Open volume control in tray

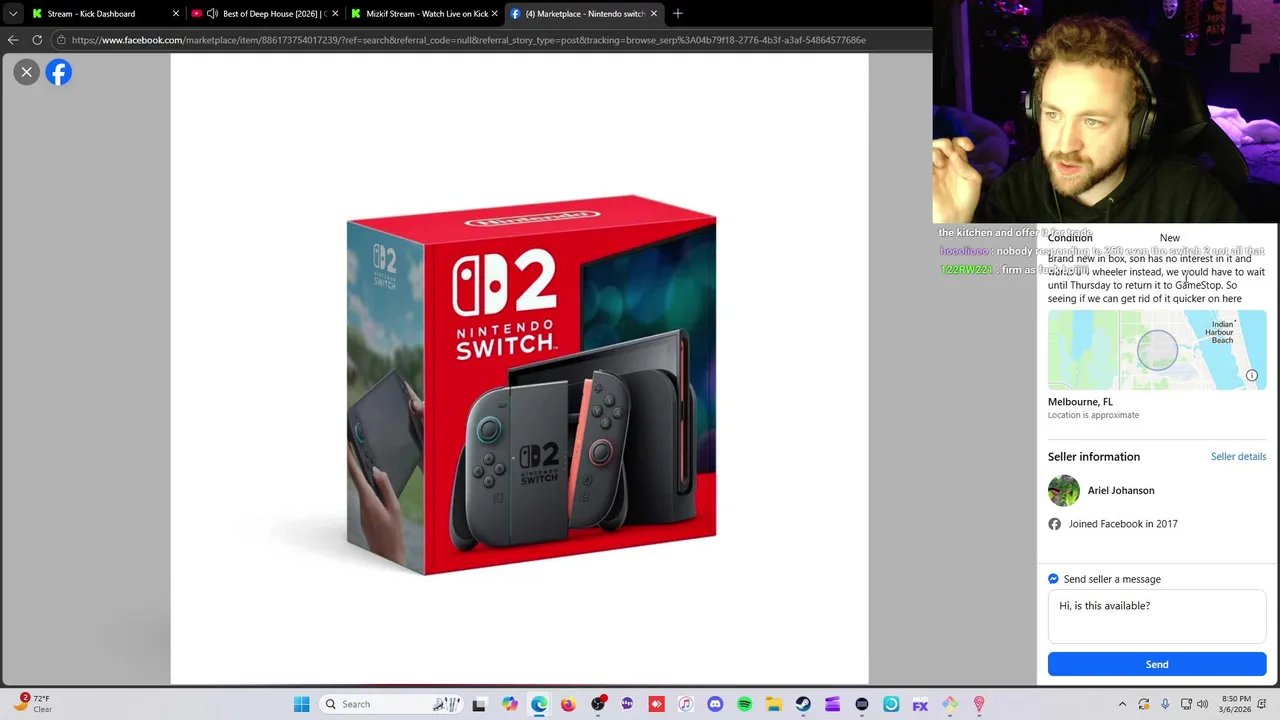[x=1202, y=704]
